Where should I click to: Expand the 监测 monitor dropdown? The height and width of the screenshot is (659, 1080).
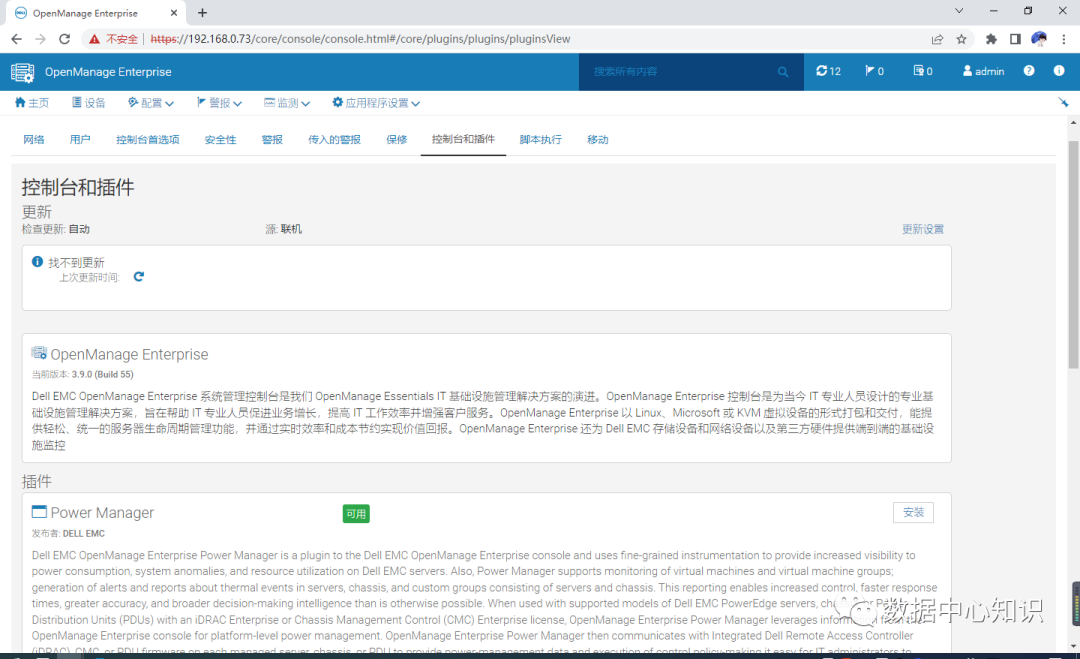tap(287, 103)
